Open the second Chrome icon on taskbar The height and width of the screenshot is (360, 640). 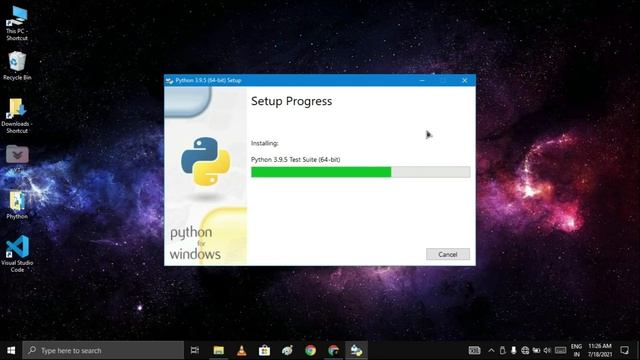[x=333, y=351]
